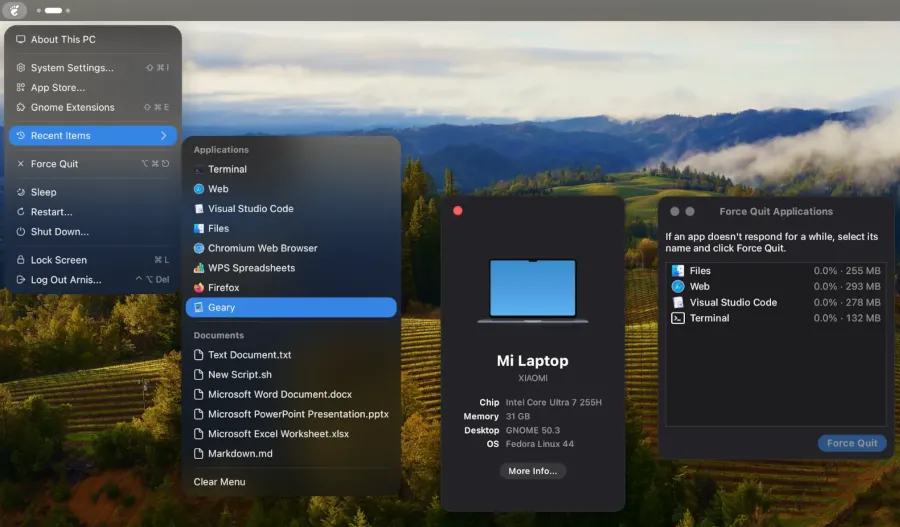Click Clear Menu in Recent Items
This screenshot has width=900, height=527.
[x=291, y=482]
